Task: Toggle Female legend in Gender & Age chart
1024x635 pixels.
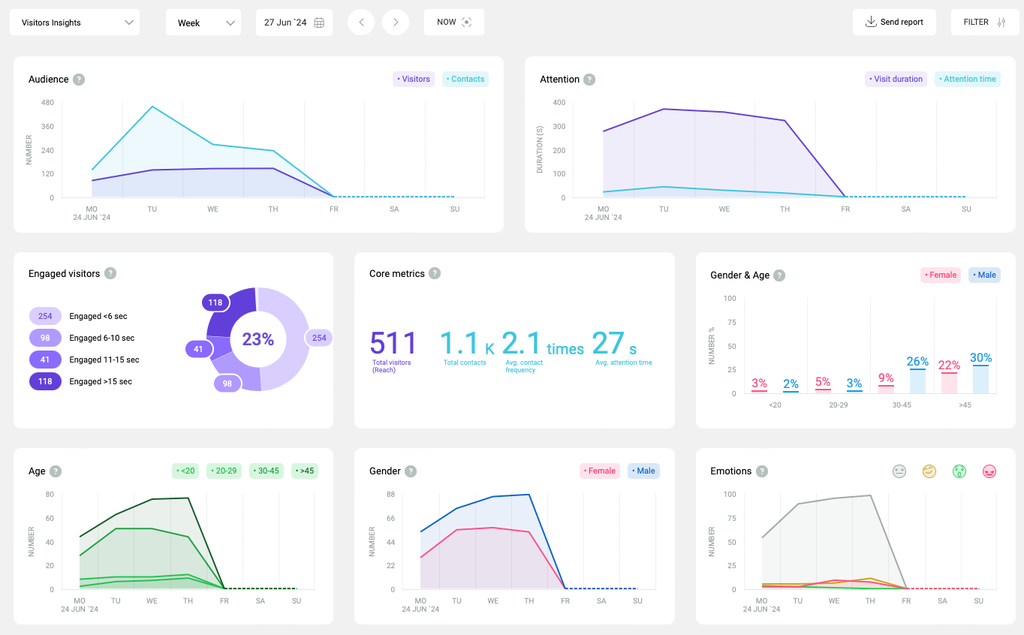Action: click(x=939, y=275)
